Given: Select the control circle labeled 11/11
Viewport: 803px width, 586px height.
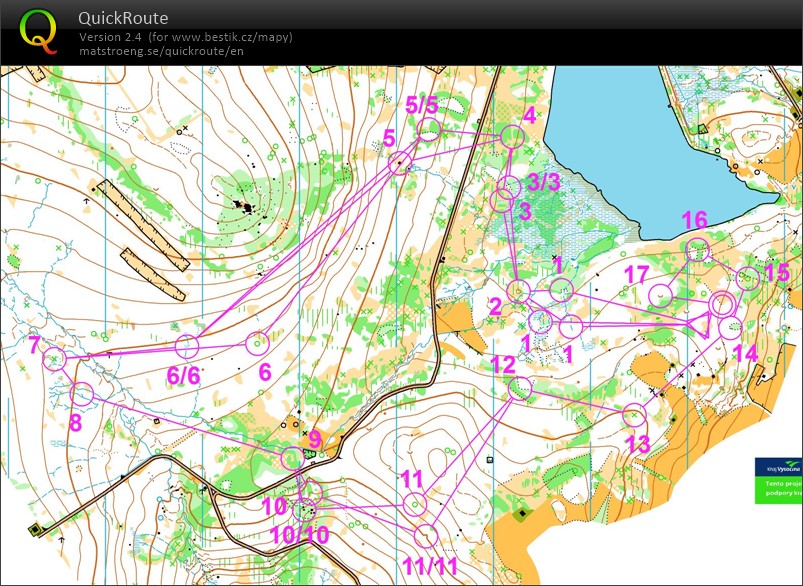Looking at the screenshot, I should tap(426, 534).
